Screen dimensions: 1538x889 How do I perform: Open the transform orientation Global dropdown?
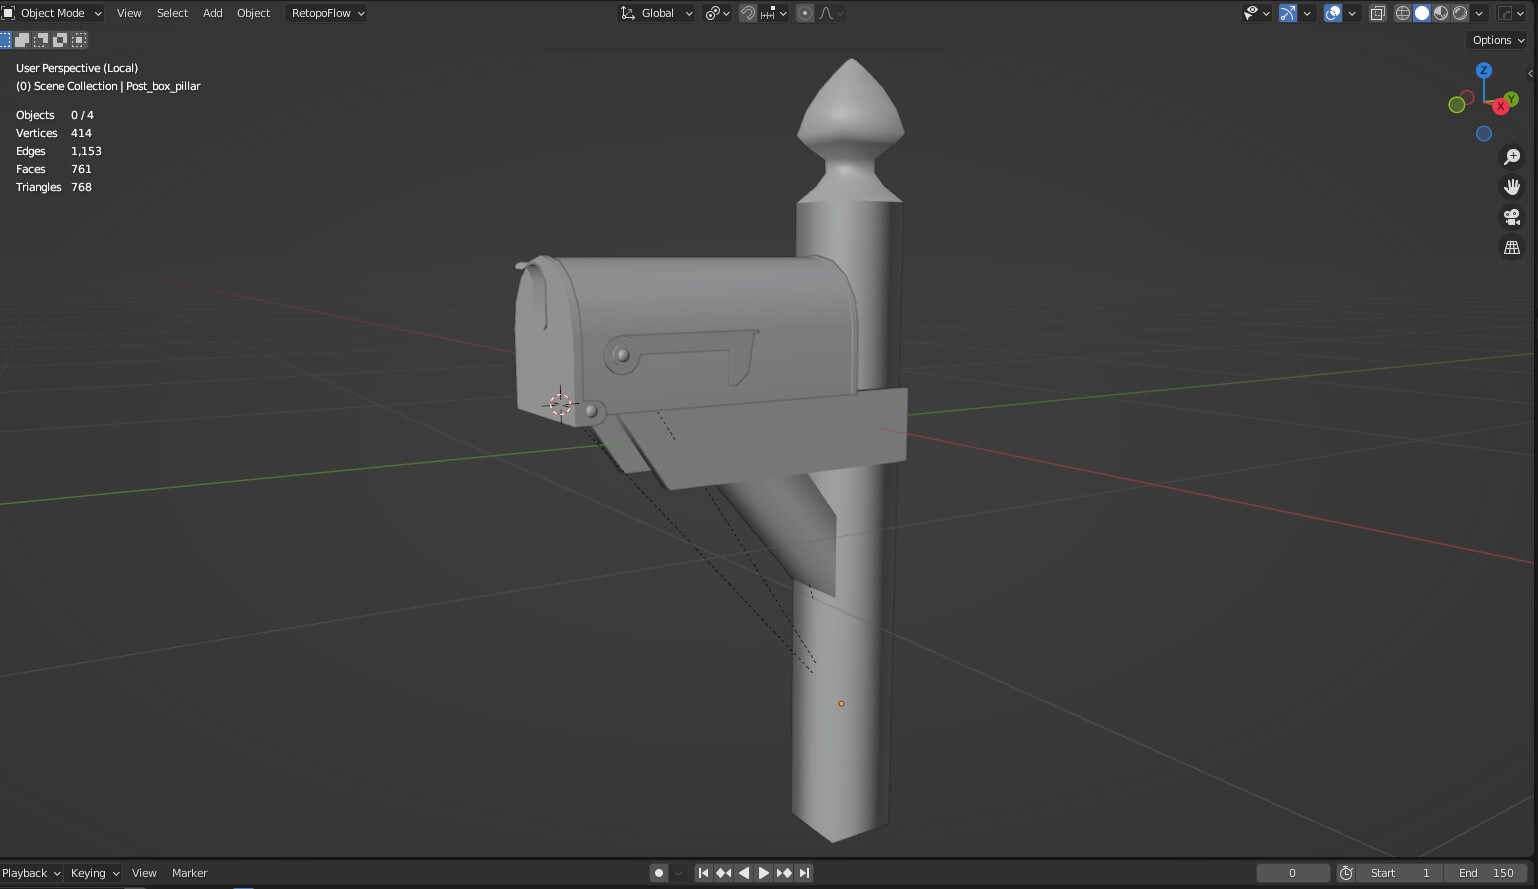tap(656, 12)
